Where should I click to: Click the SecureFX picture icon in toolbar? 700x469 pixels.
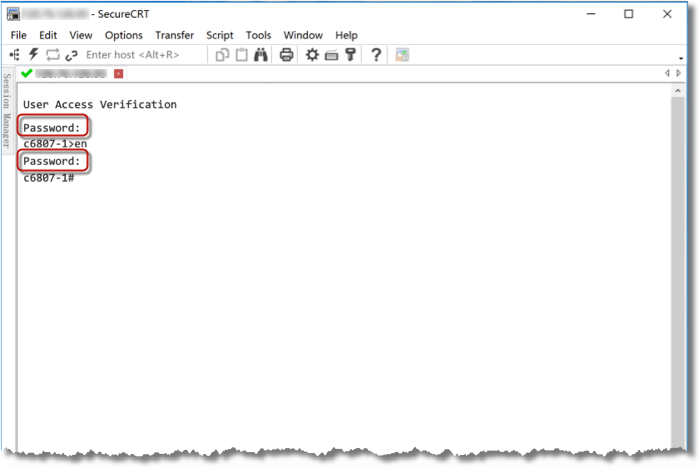(402, 55)
